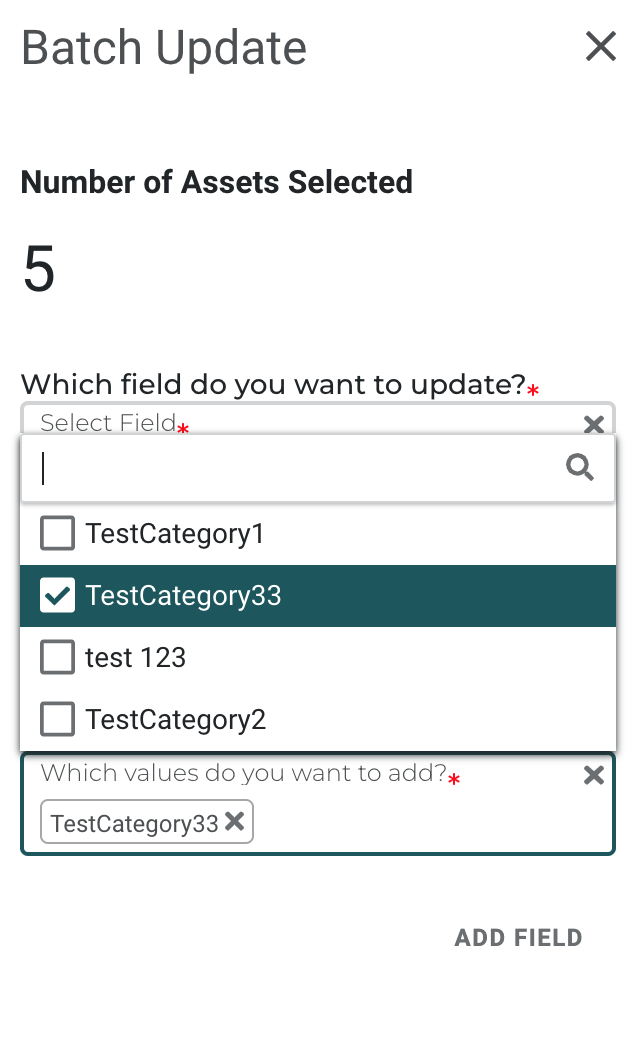Remove the TestCategory33 chip
This screenshot has width=642, height=1056.
coord(235,822)
